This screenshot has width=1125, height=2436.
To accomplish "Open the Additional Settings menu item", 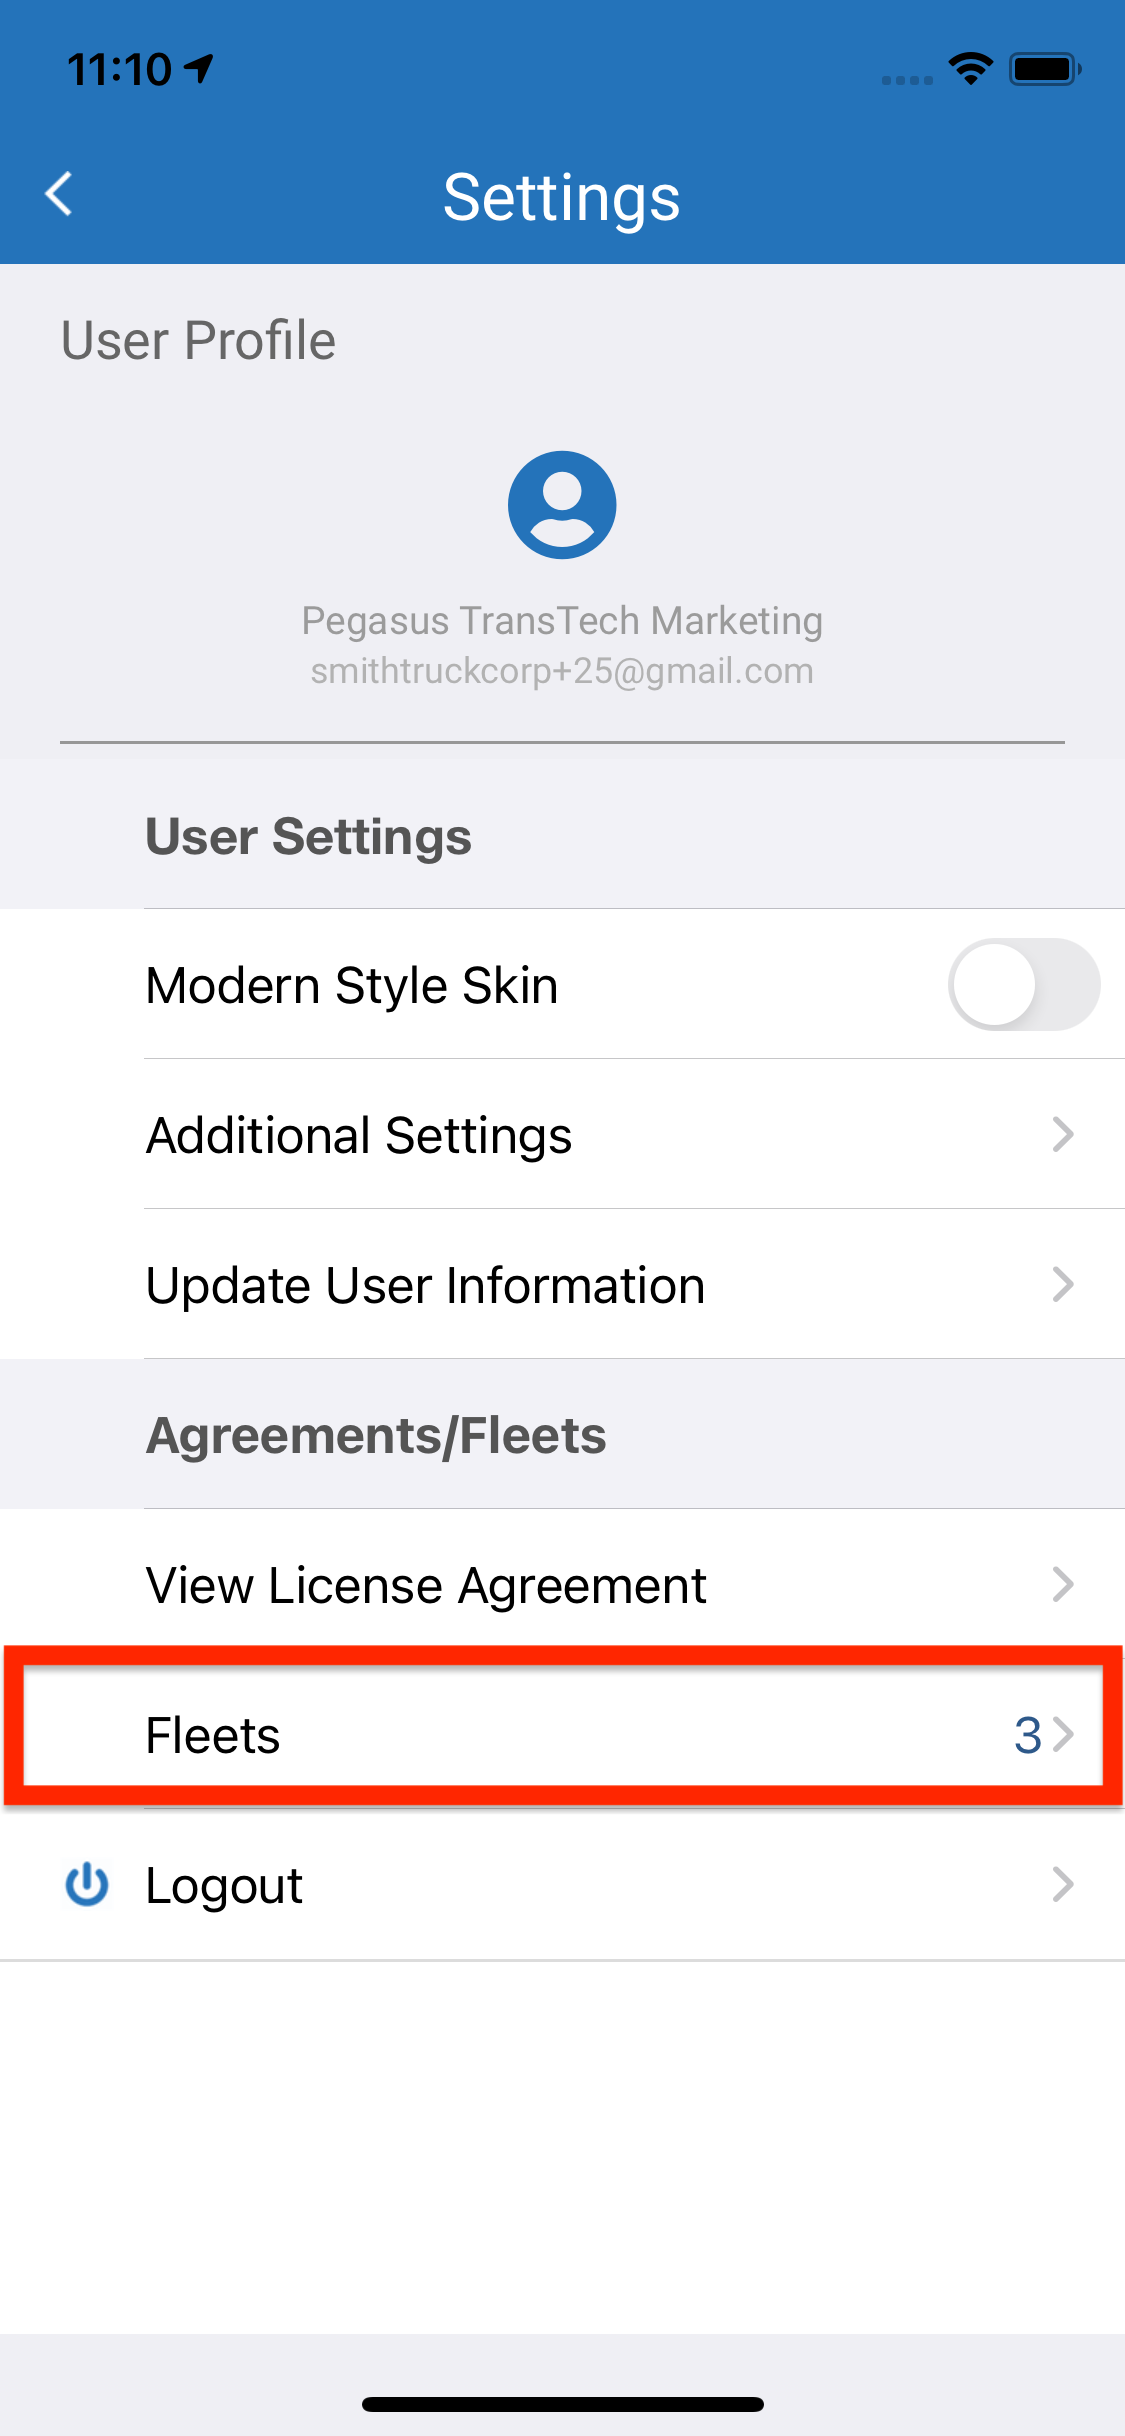I will point(359,1135).
